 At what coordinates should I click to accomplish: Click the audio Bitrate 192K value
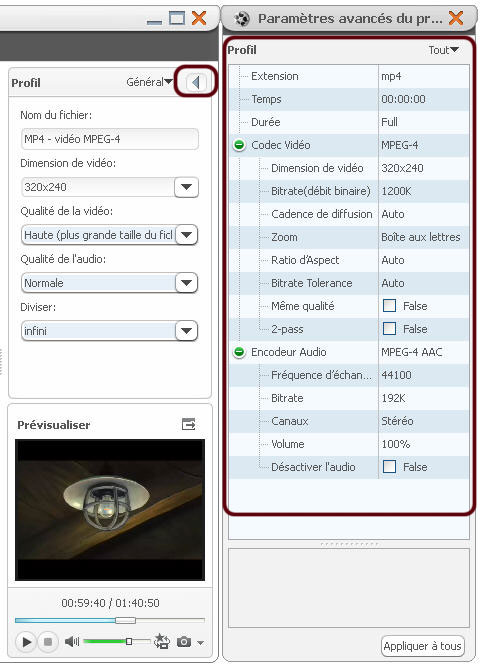pos(393,398)
